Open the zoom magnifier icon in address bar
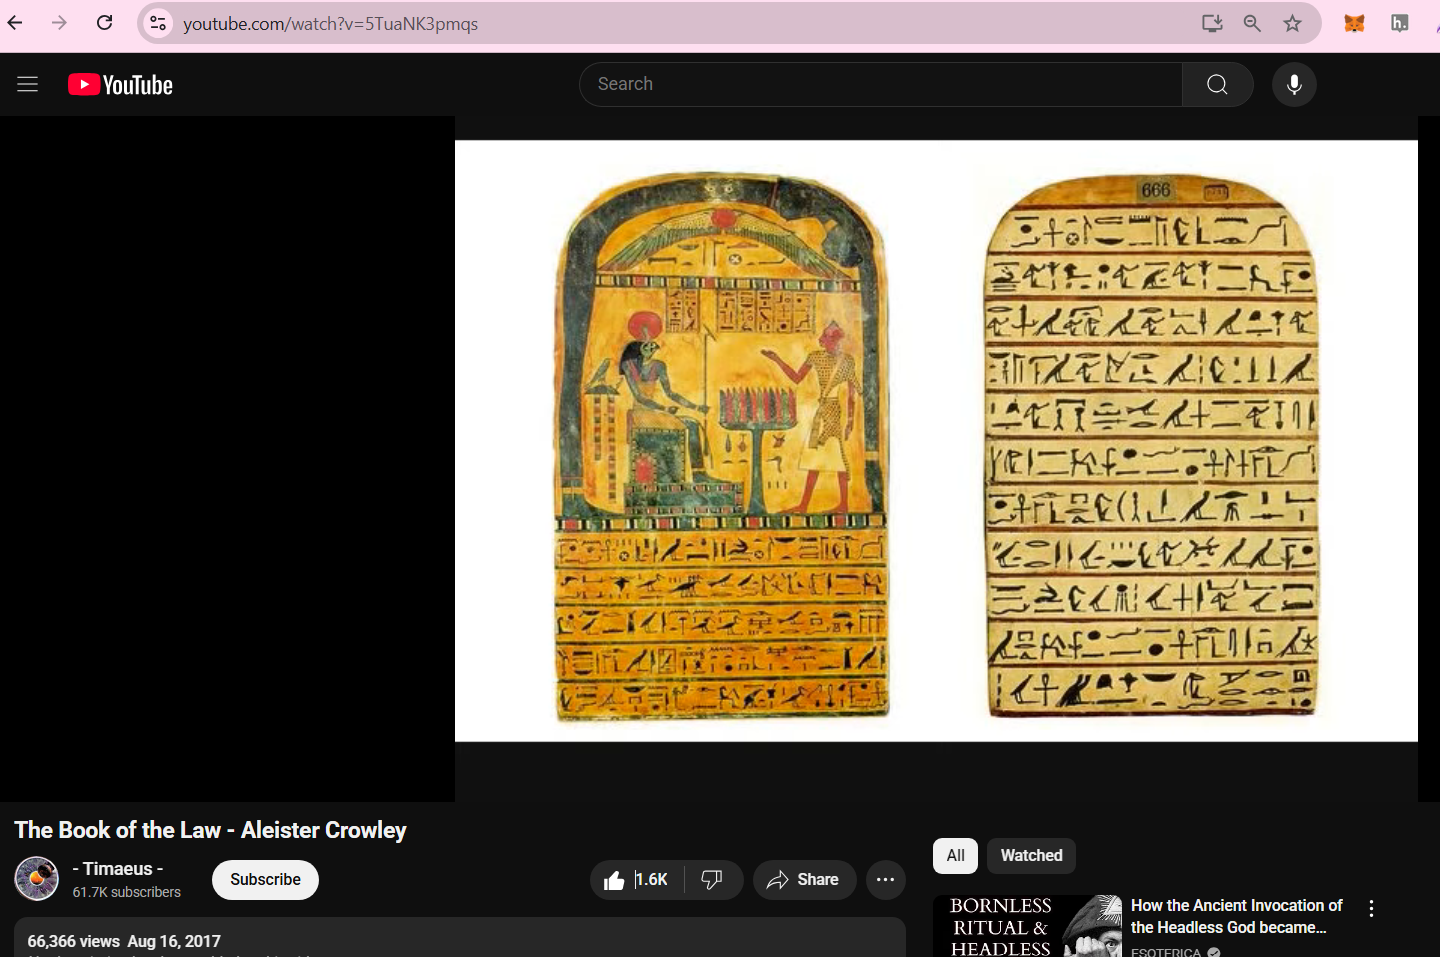This screenshot has width=1440, height=957. point(1252,23)
